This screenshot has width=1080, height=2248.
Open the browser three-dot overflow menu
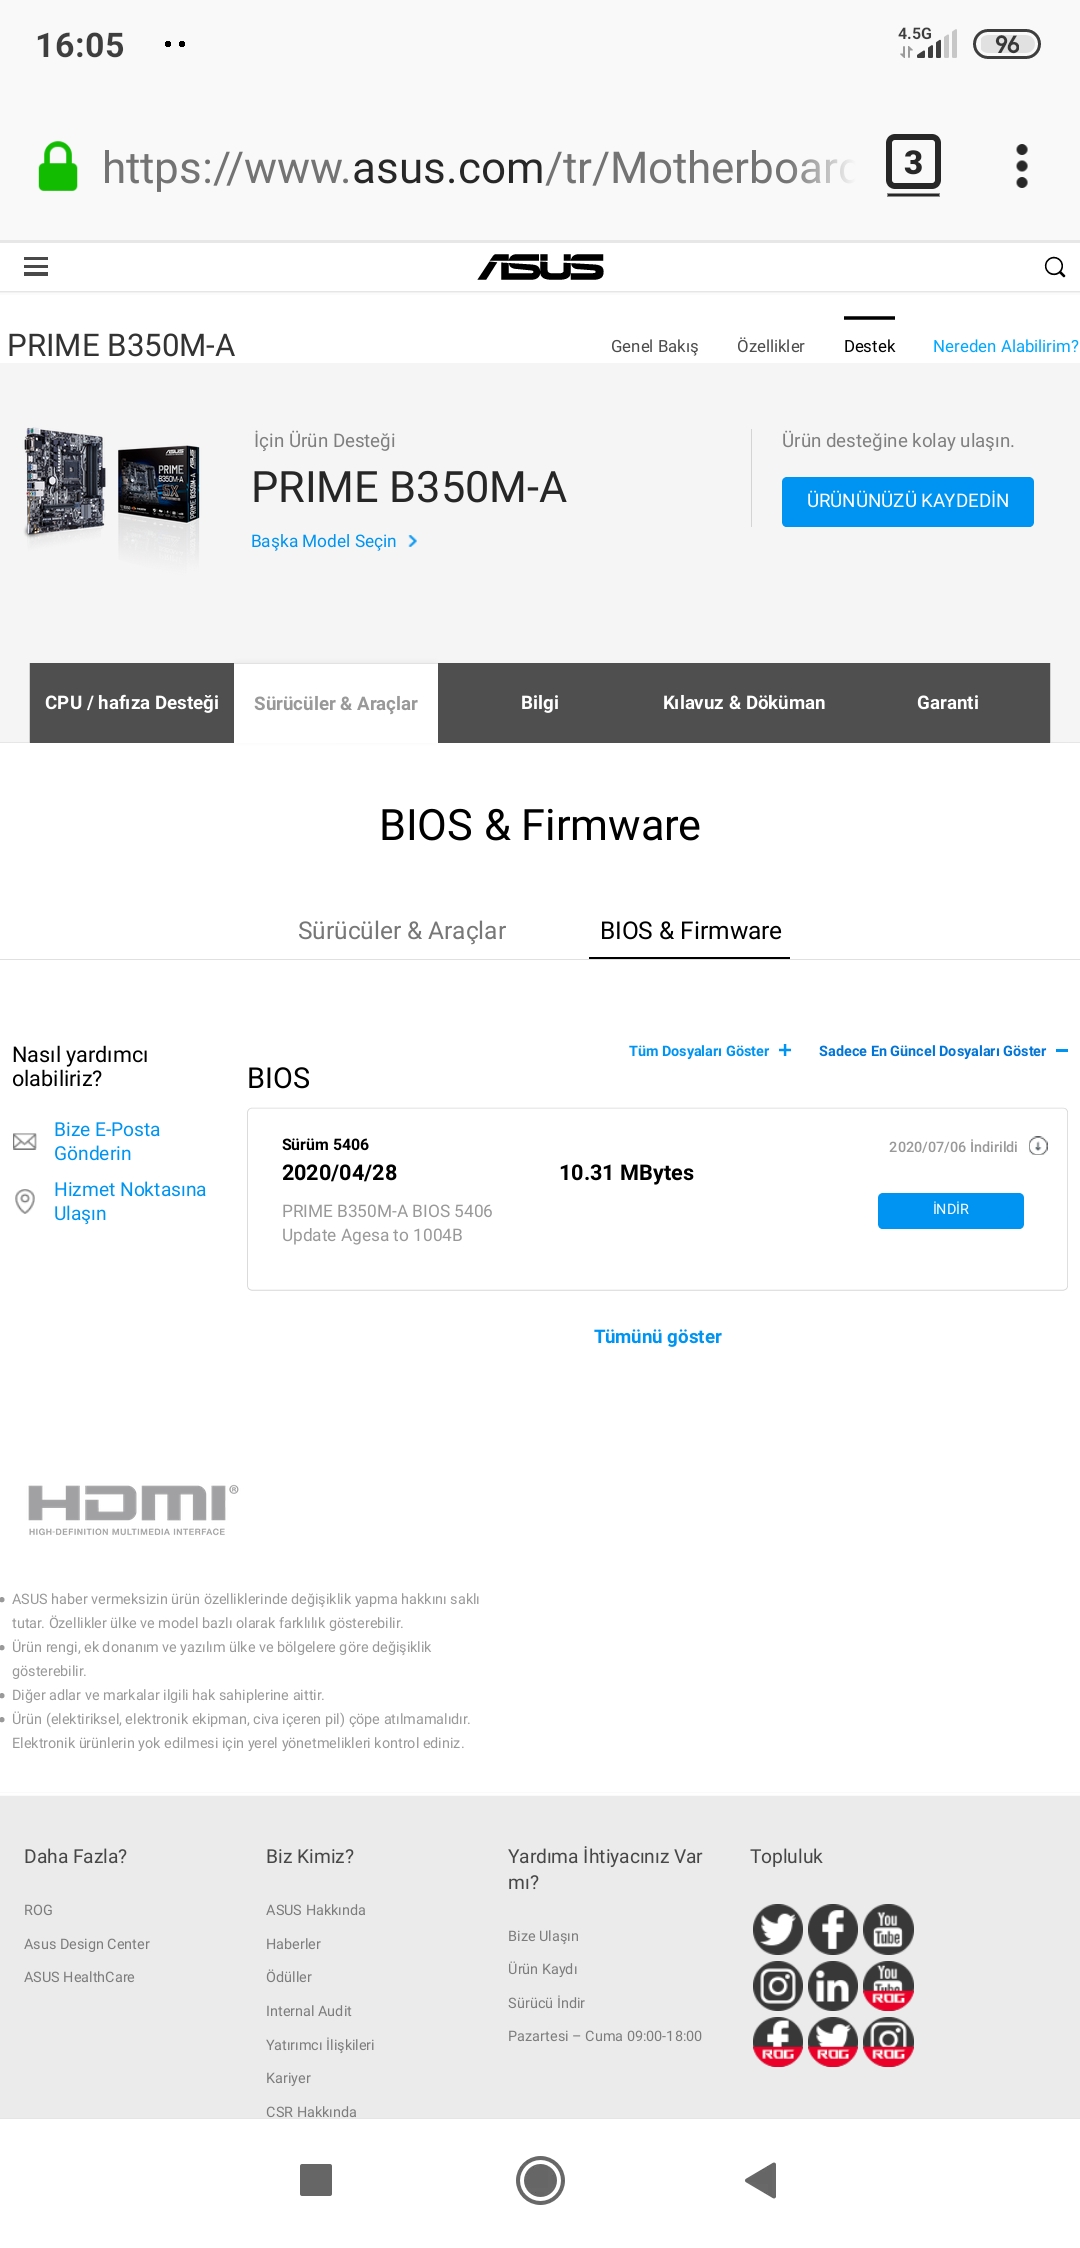point(1021,166)
